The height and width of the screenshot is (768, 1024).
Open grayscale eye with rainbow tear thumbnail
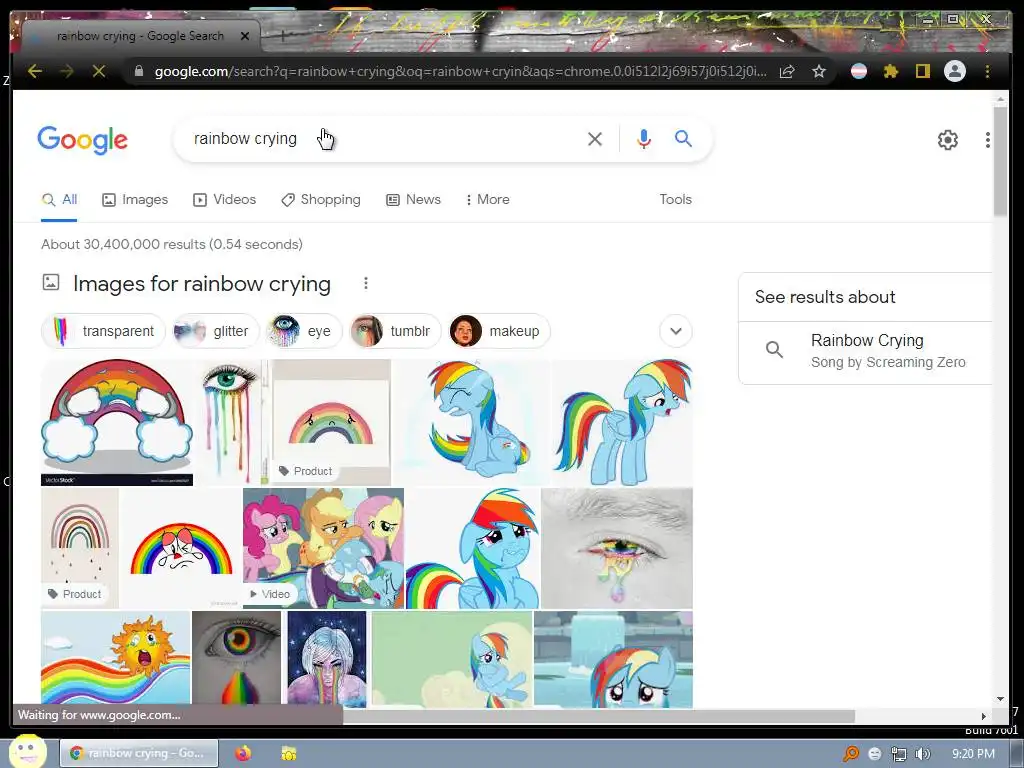click(236, 658)
